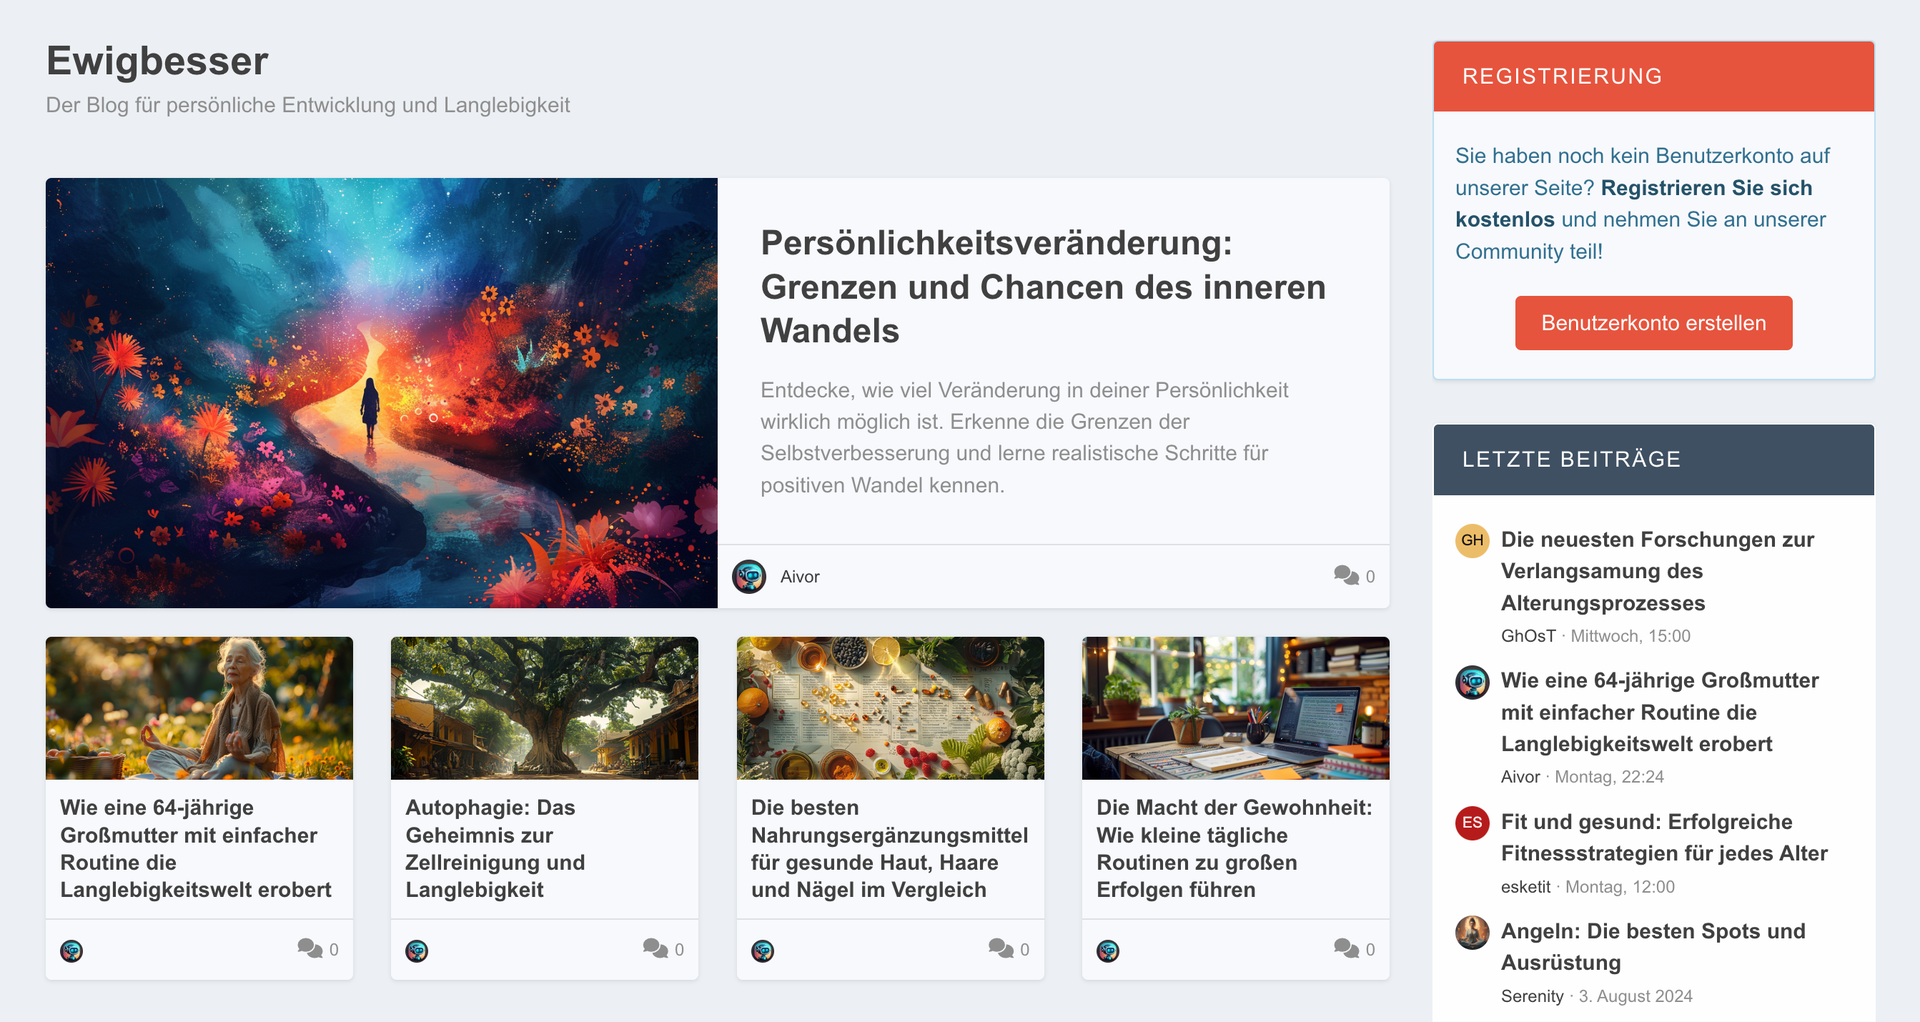Click Aivor's avatar on the featured article

[x=749, y=577]
